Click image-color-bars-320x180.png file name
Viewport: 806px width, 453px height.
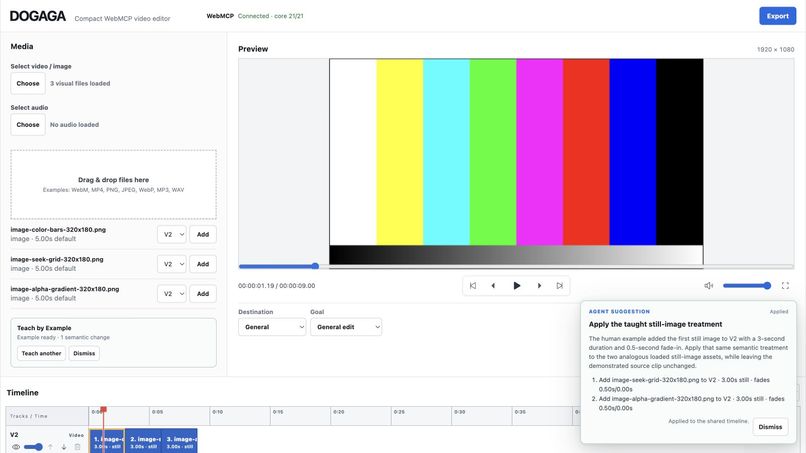click(x=58, y=230)
